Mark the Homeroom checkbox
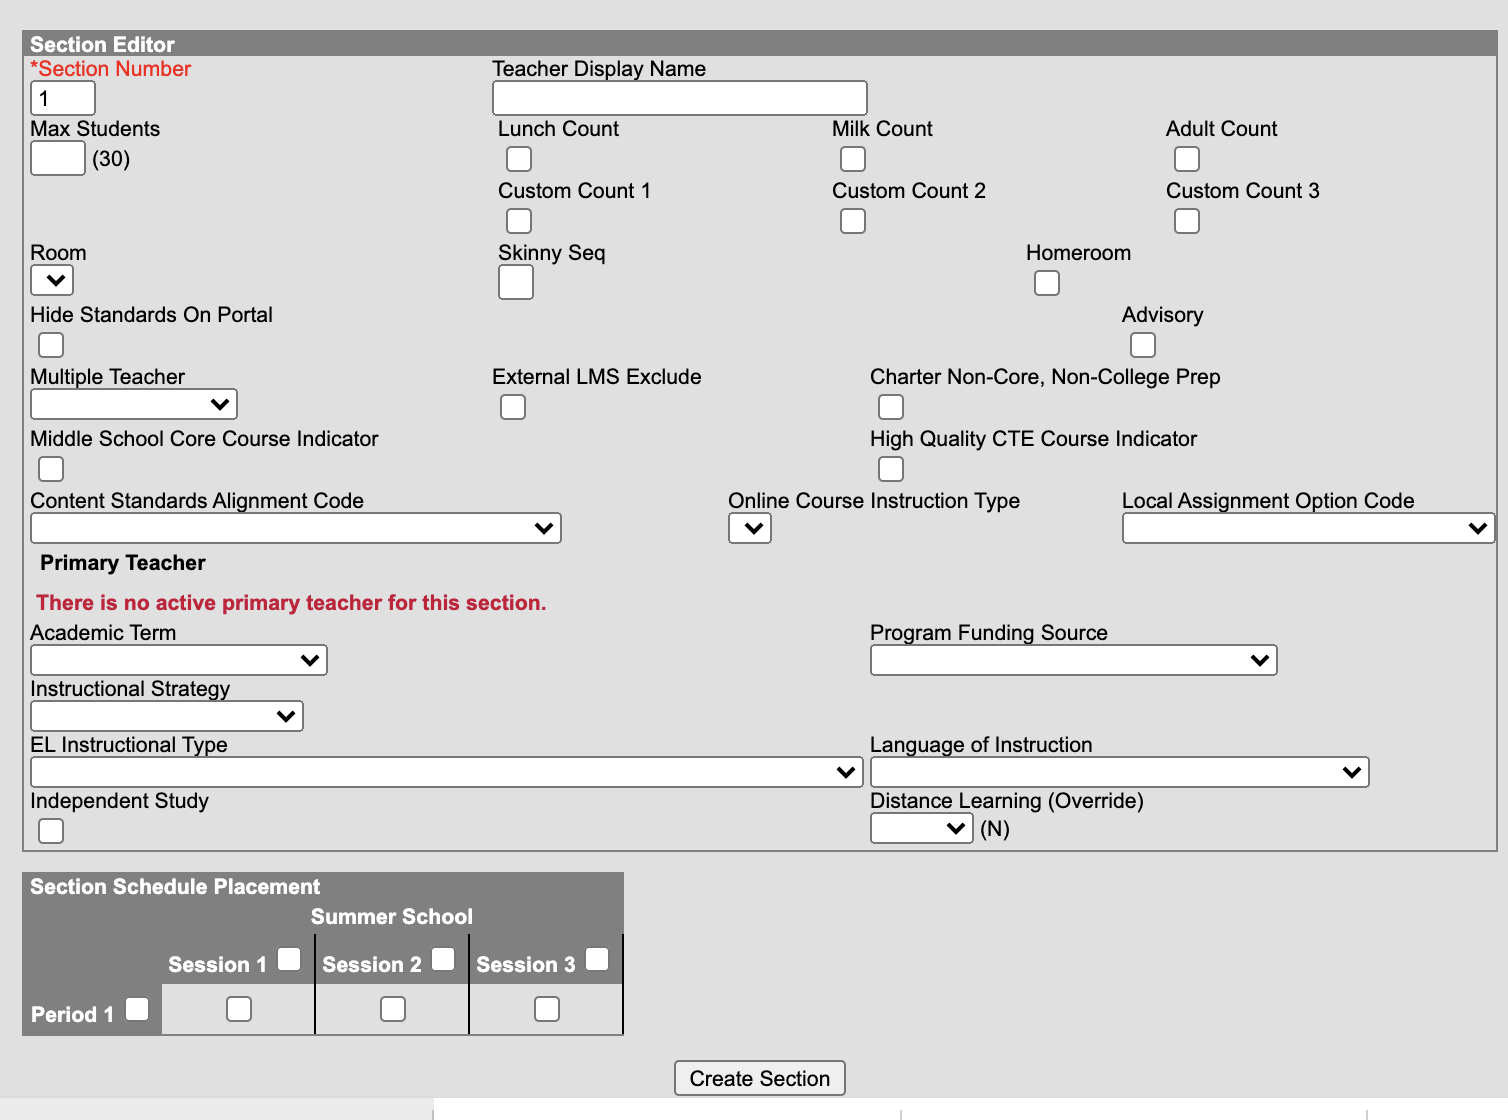This screenshot has width=1508, height=1120. pyautogui.click(x=1047, y=283)
